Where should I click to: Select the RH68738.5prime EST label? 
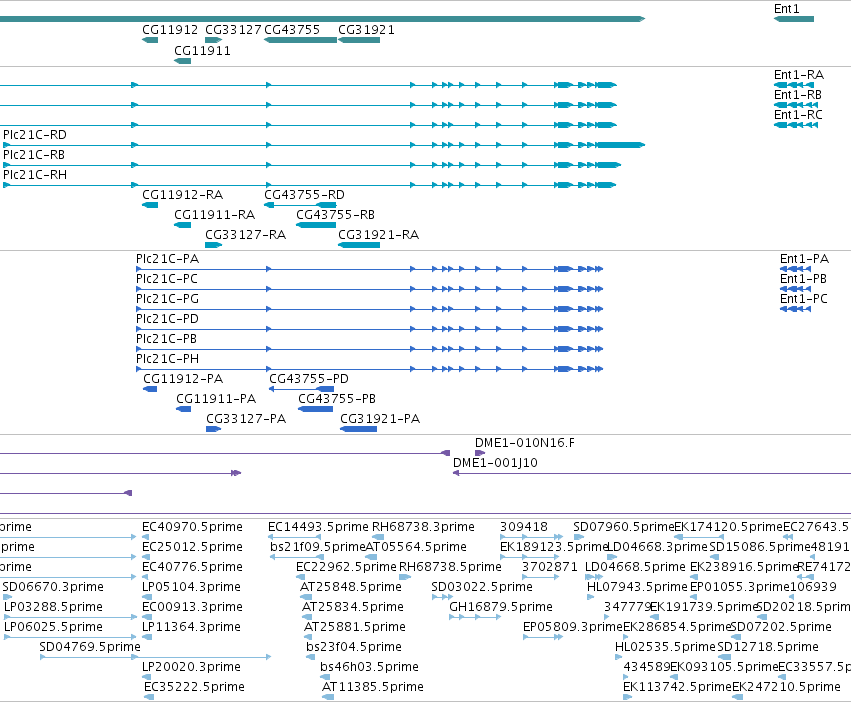[450, 567]
